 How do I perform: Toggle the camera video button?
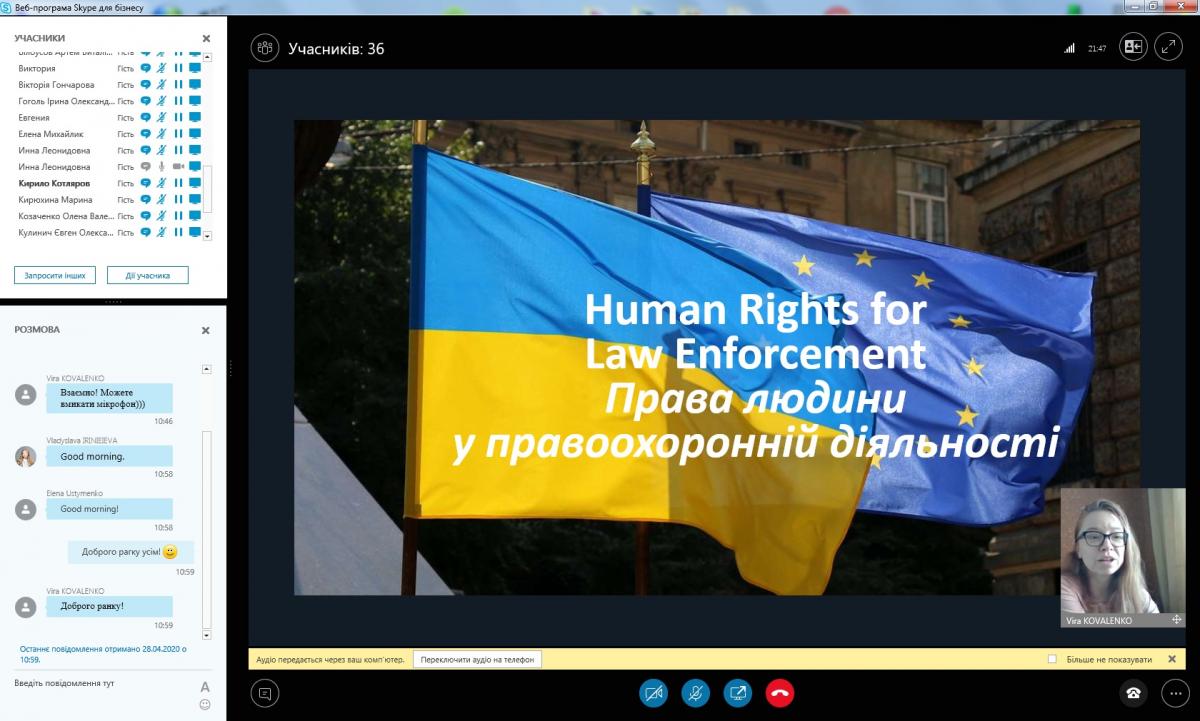pos(654,692)
